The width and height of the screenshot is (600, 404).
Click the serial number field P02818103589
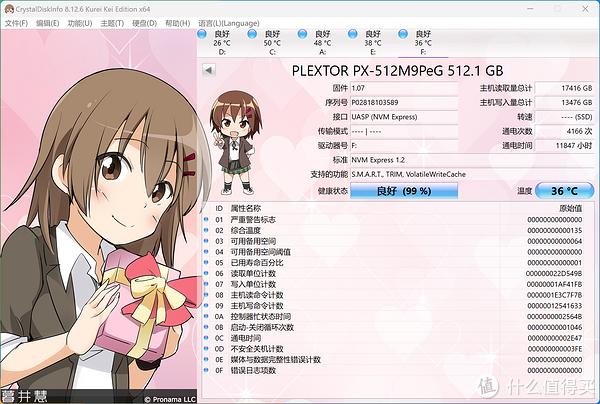(404, 103)
